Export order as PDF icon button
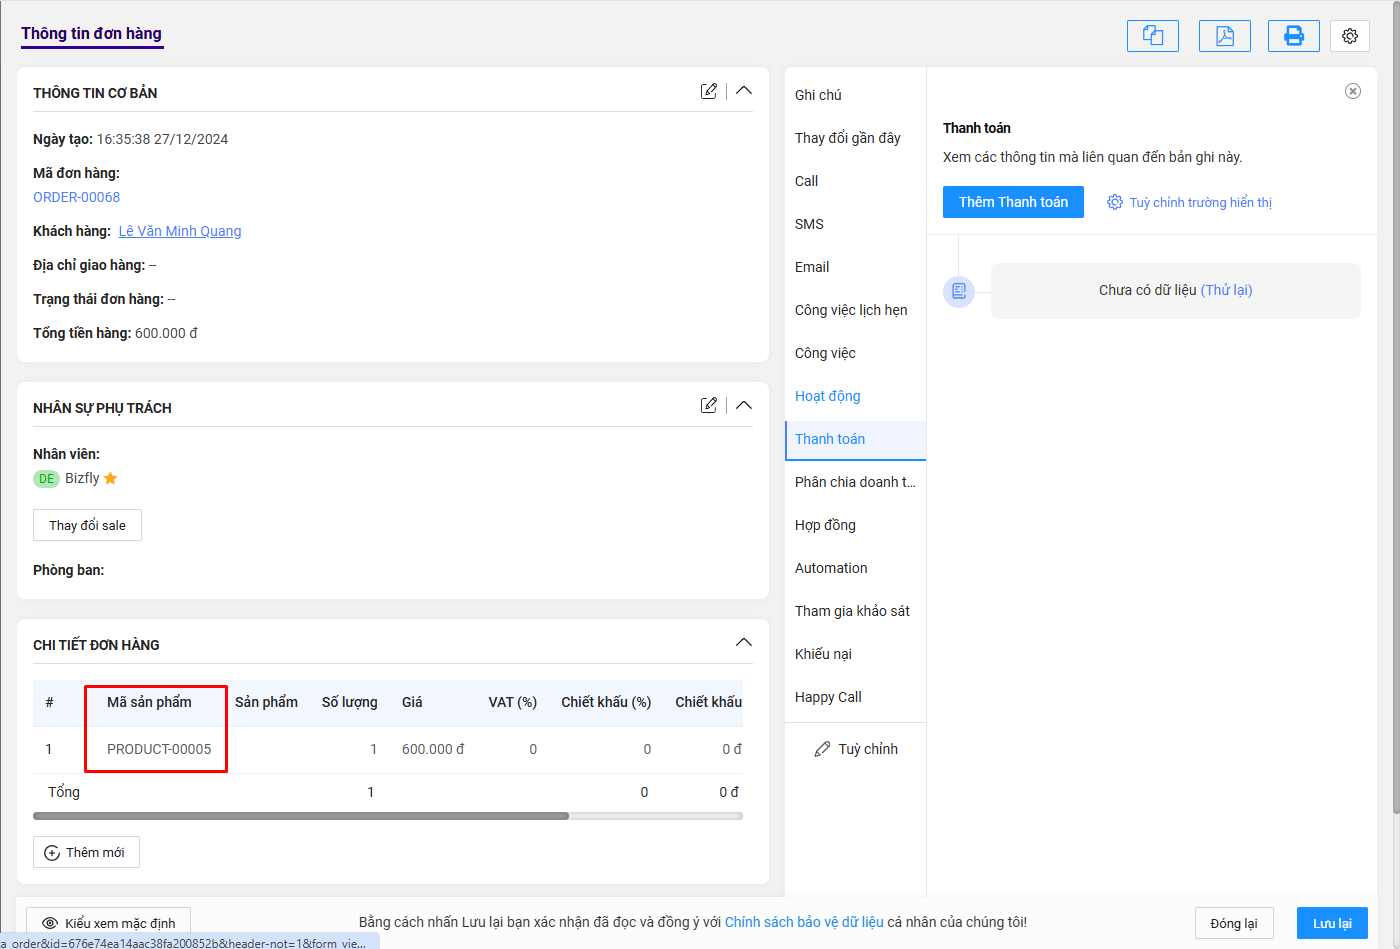Viewport: 1400px width, 949px height. [1225, 36]
